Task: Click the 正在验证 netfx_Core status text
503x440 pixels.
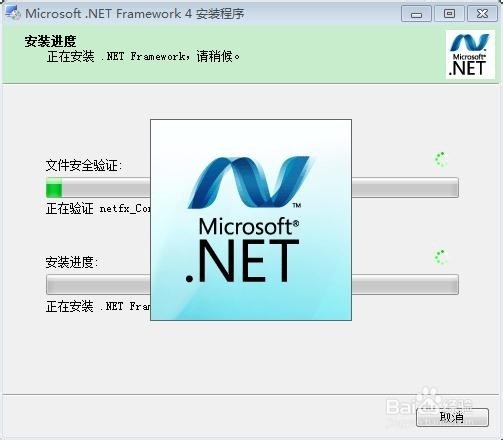Action: pyautogui.click(x=98, y=209)
